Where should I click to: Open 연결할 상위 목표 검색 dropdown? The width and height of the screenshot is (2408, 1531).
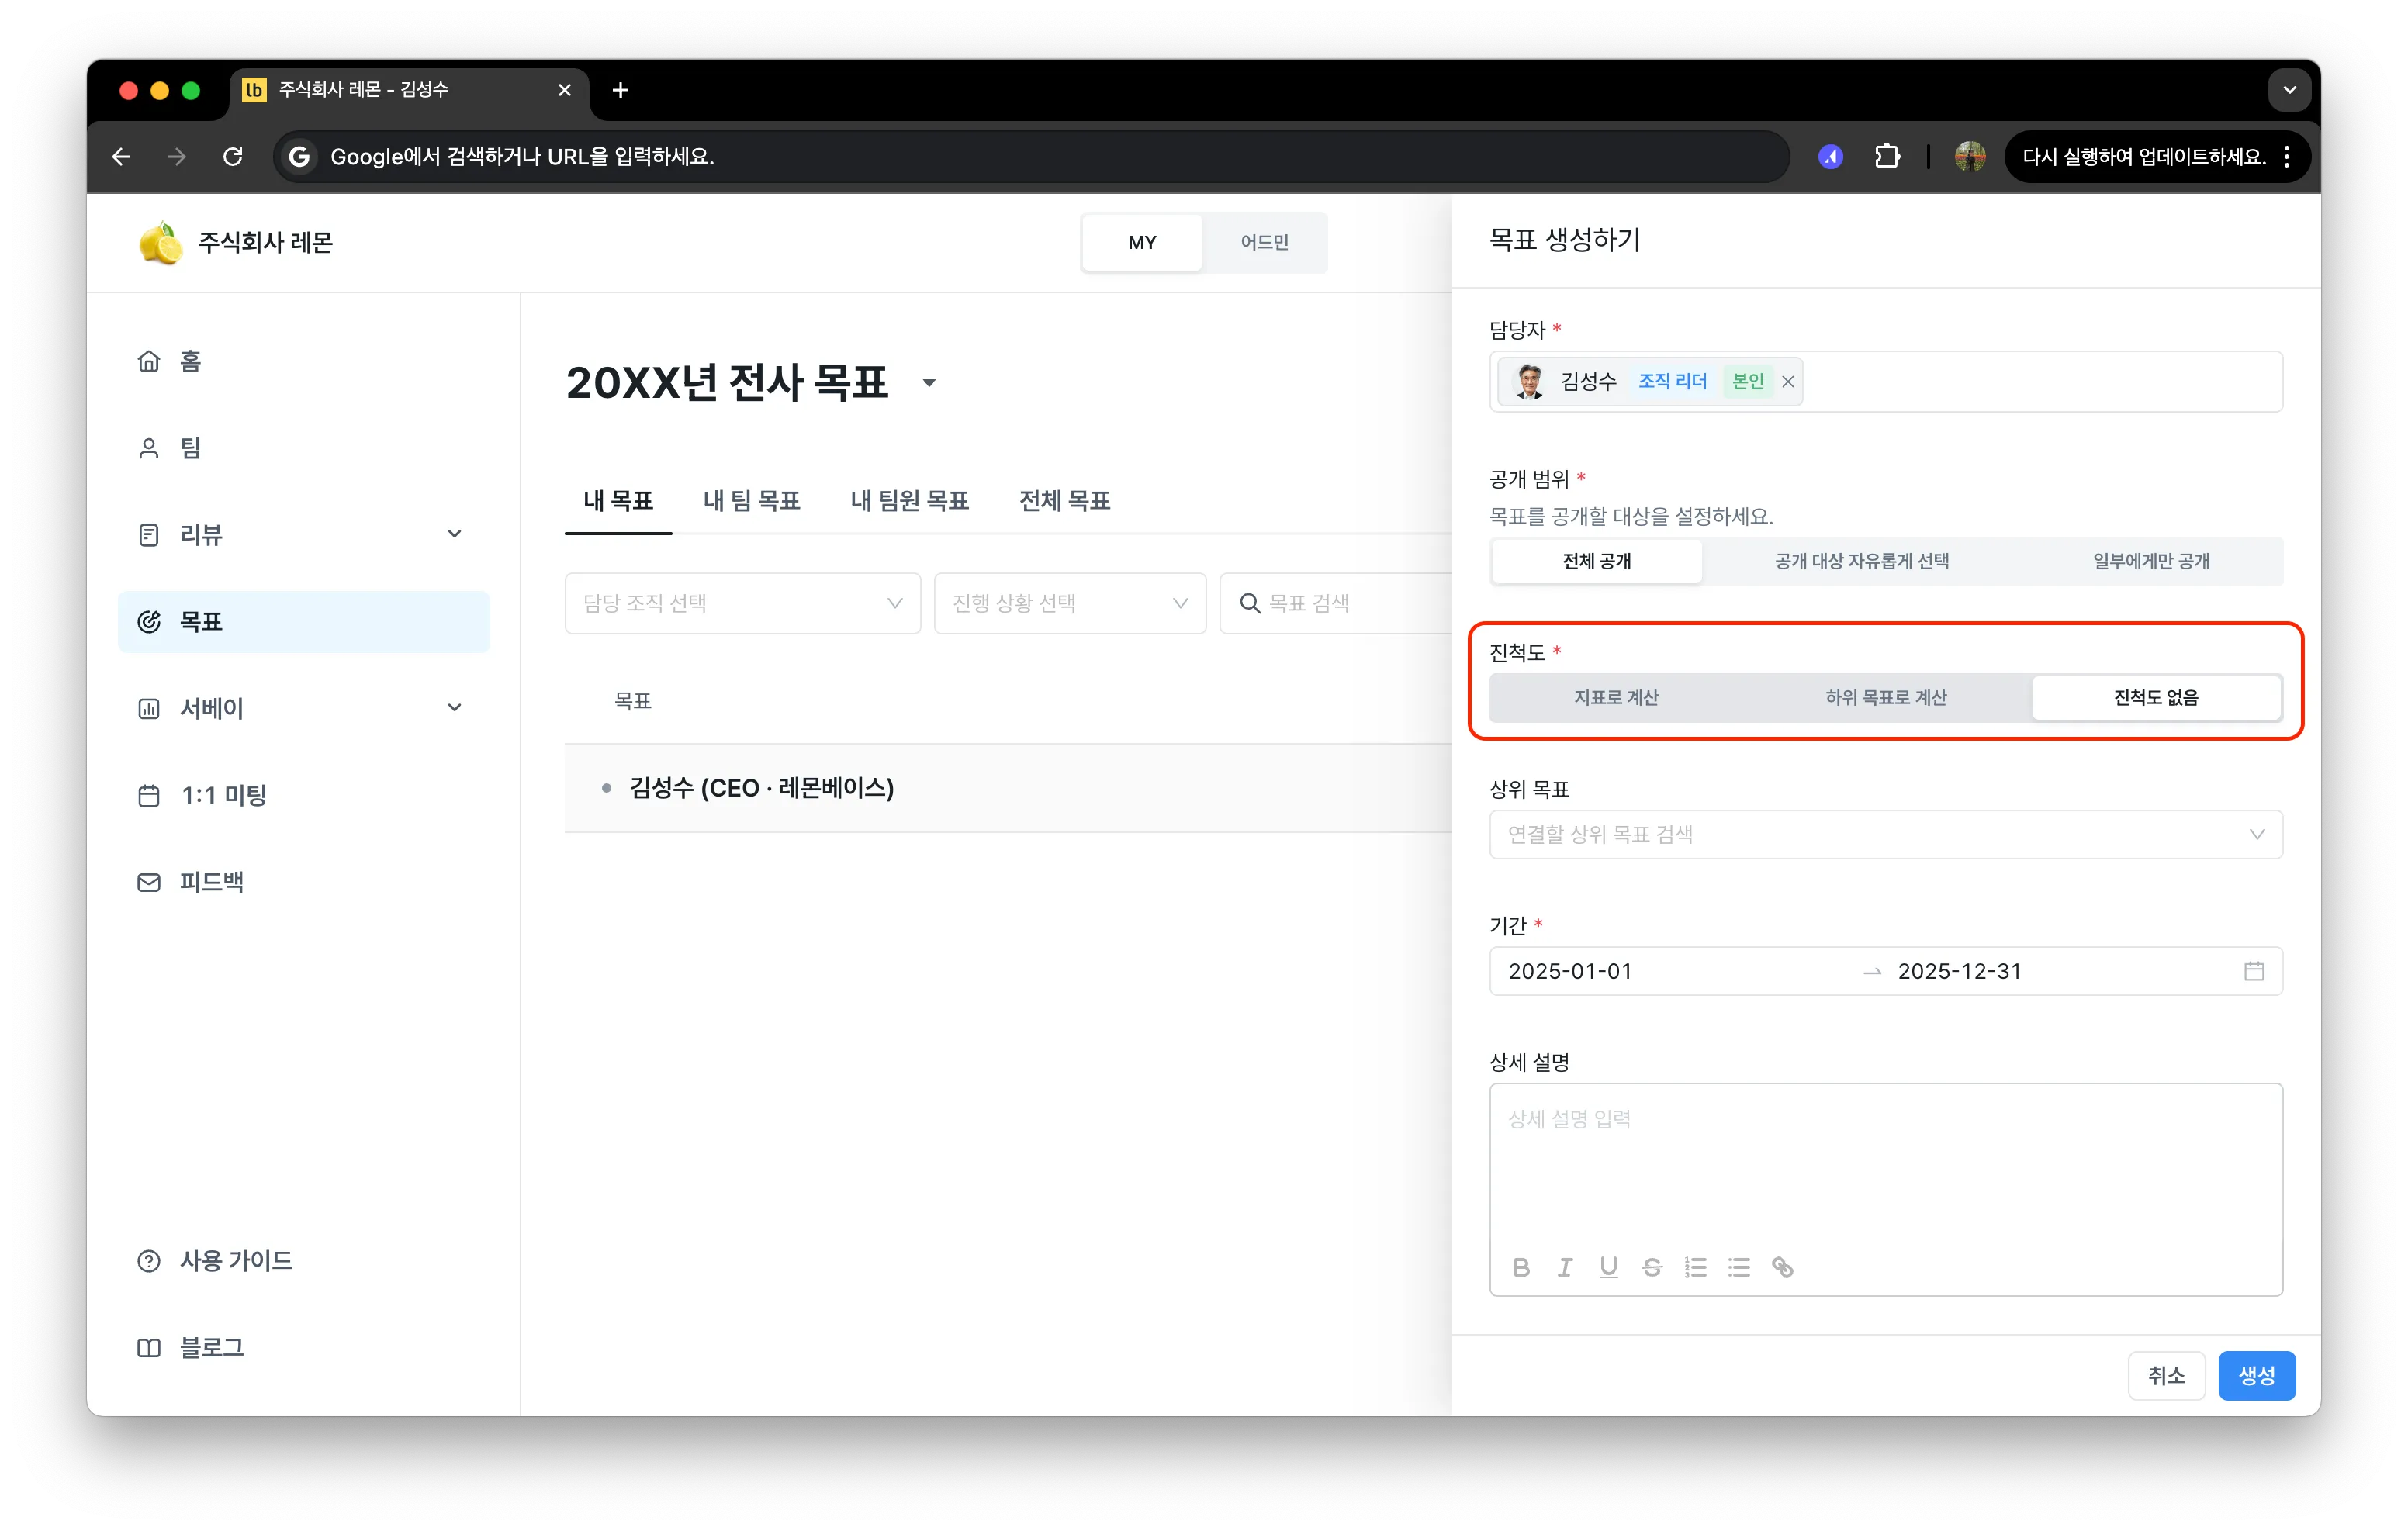tap(1885, 834)
